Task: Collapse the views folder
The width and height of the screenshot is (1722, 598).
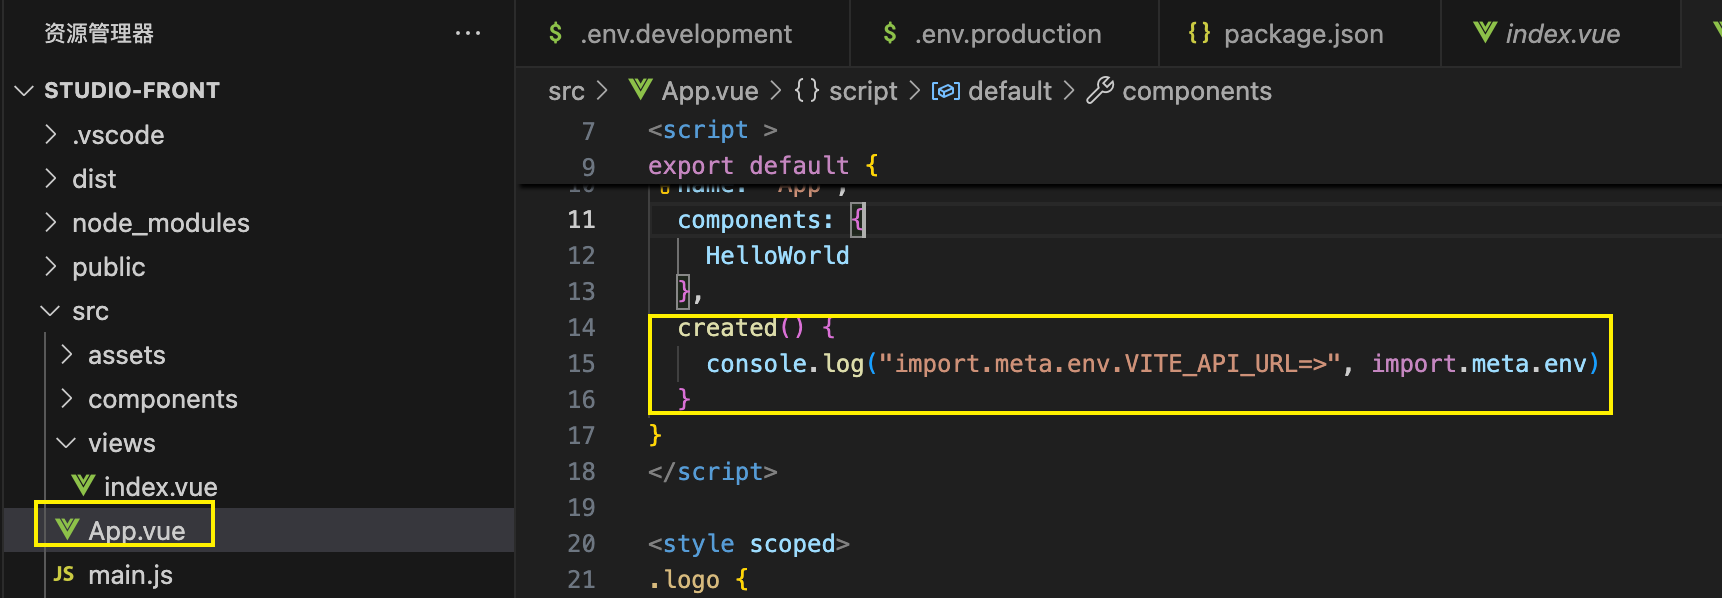Action: pyautogui.click(x=66, y=442)
